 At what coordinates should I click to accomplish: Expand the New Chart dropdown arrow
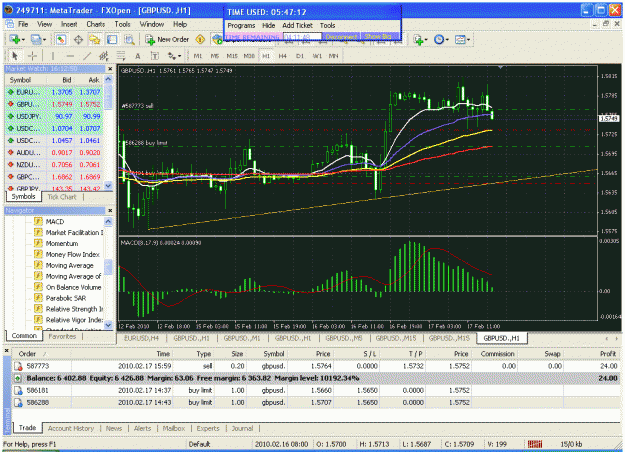pyautogui.click(x=24, y=39)
